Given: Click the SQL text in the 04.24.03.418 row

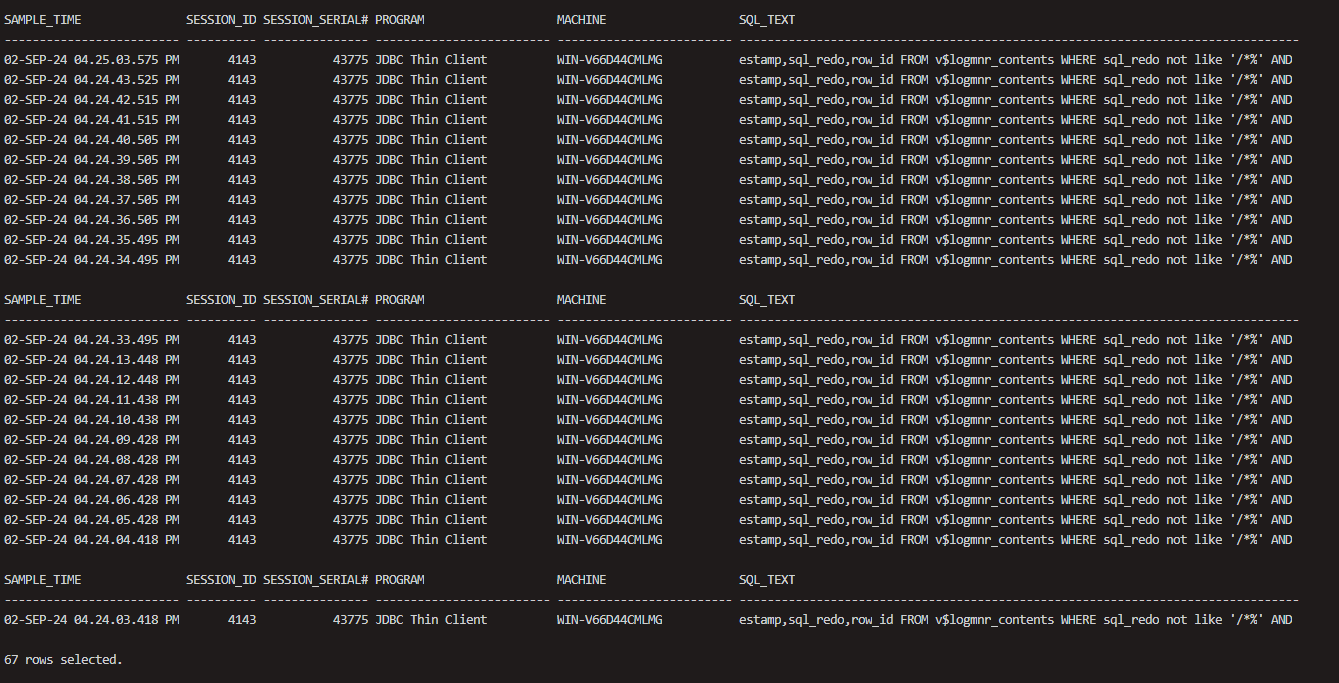Looking at the screenshot, I should click(1016, 620).
